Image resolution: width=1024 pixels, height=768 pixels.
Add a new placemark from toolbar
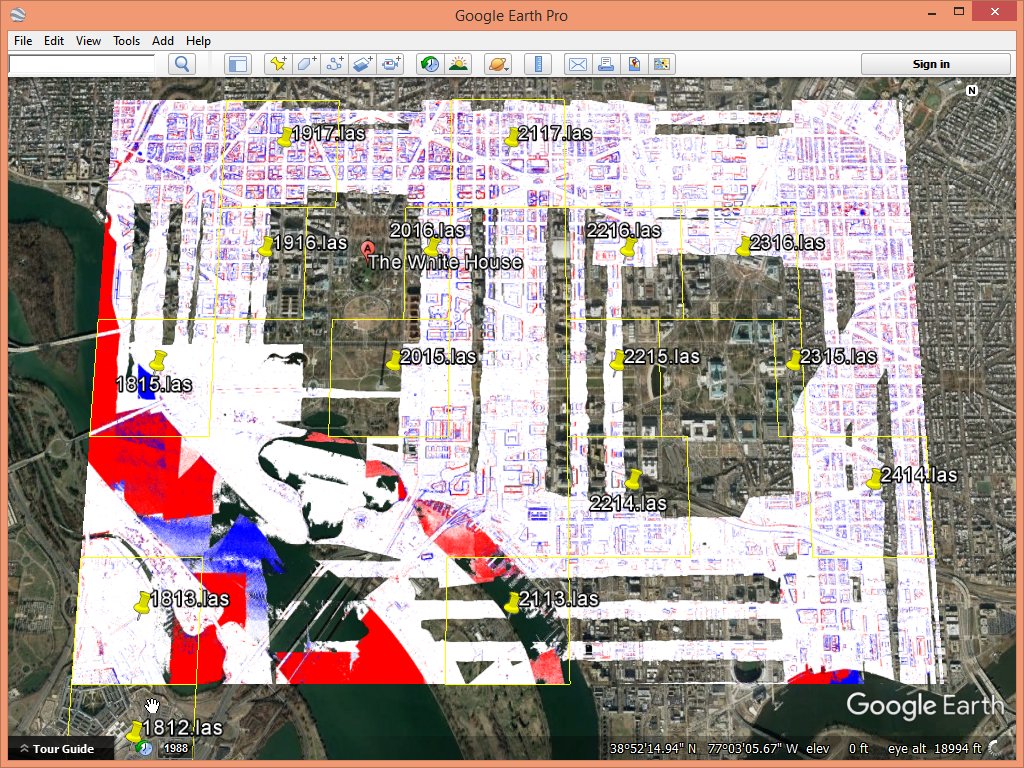[x=278, y=64]
